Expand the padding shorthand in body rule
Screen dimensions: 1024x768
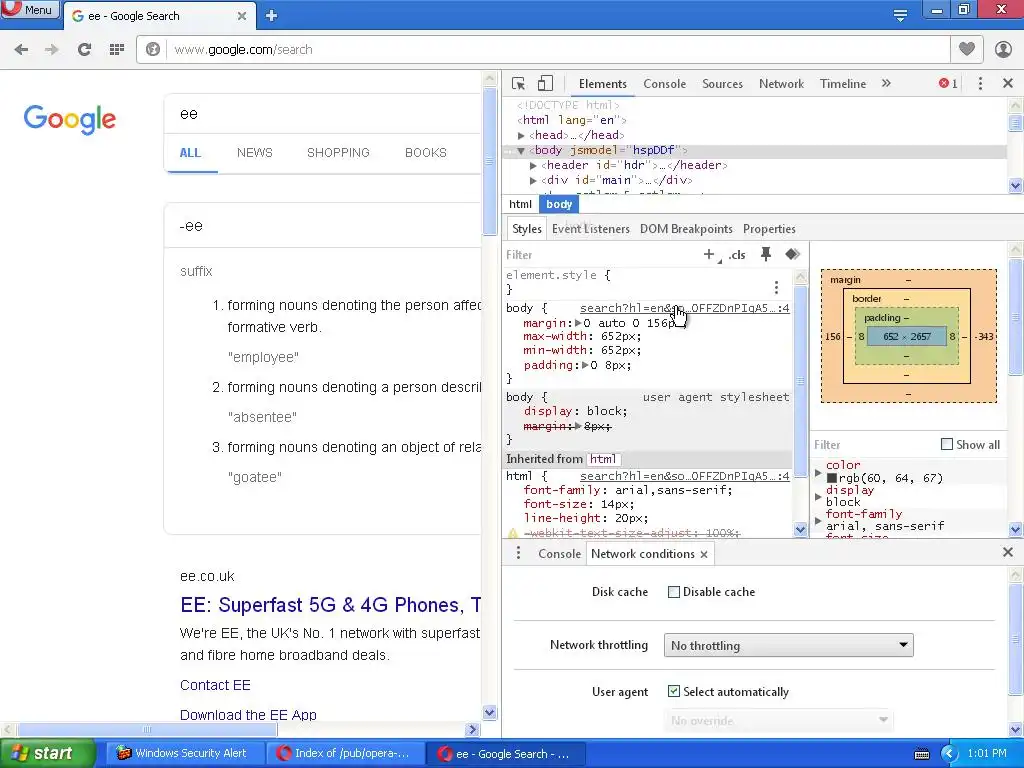click(585, 366)
